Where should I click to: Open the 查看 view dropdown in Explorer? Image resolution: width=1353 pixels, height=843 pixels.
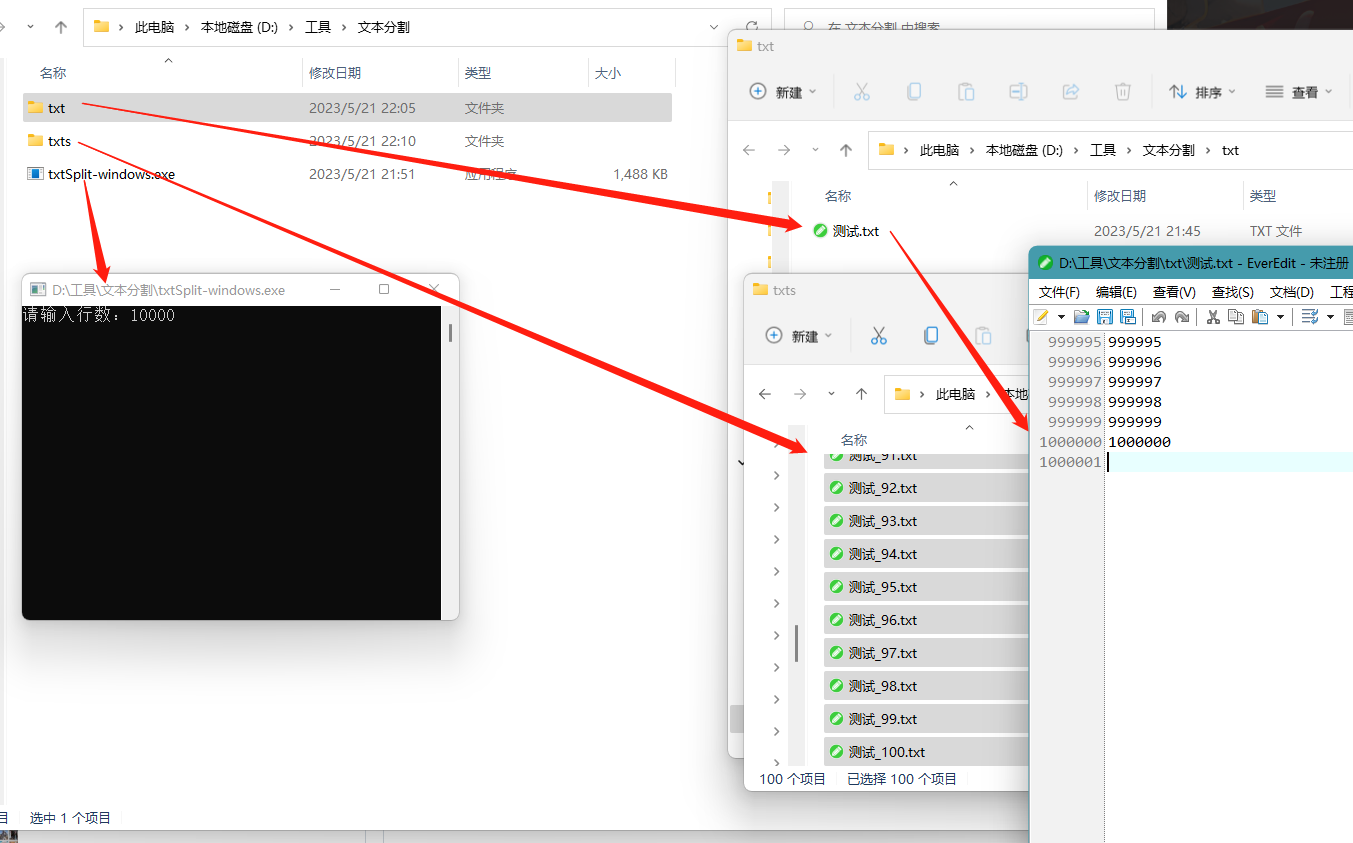tap(1297, 91)
